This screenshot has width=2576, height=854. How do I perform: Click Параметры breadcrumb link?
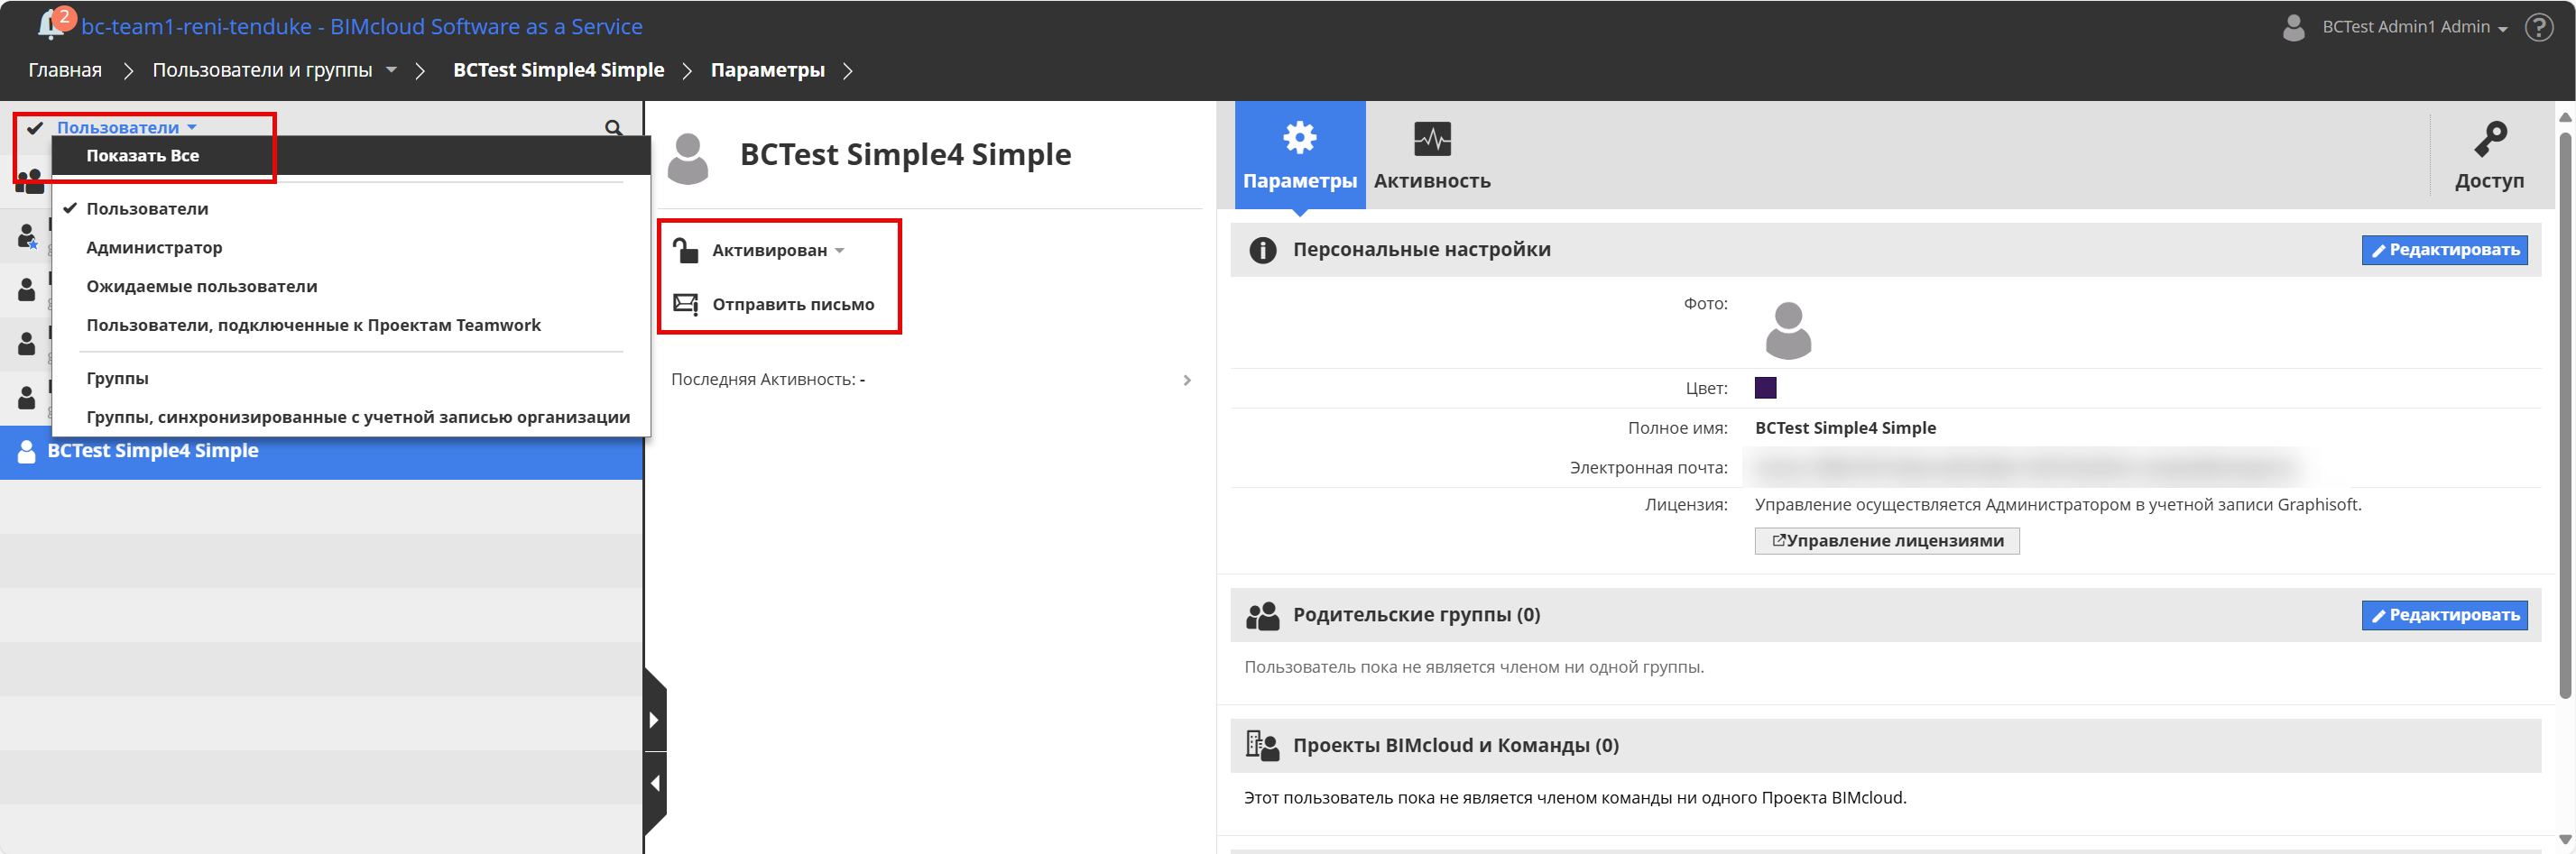point(767,70)
